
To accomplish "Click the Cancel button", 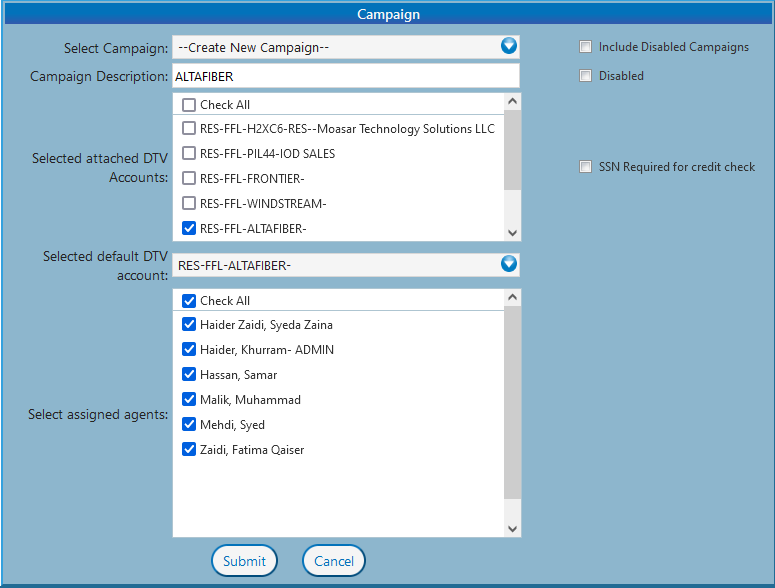I will pos(334,561).
